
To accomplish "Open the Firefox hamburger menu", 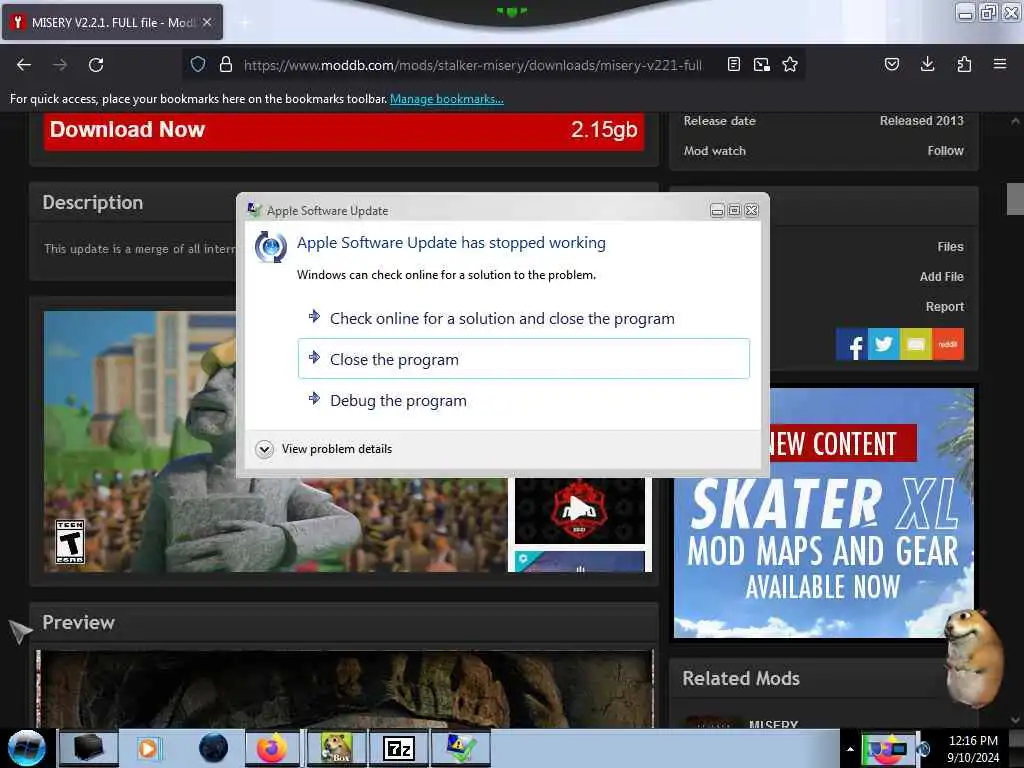I will click(x=1000, y=64).
